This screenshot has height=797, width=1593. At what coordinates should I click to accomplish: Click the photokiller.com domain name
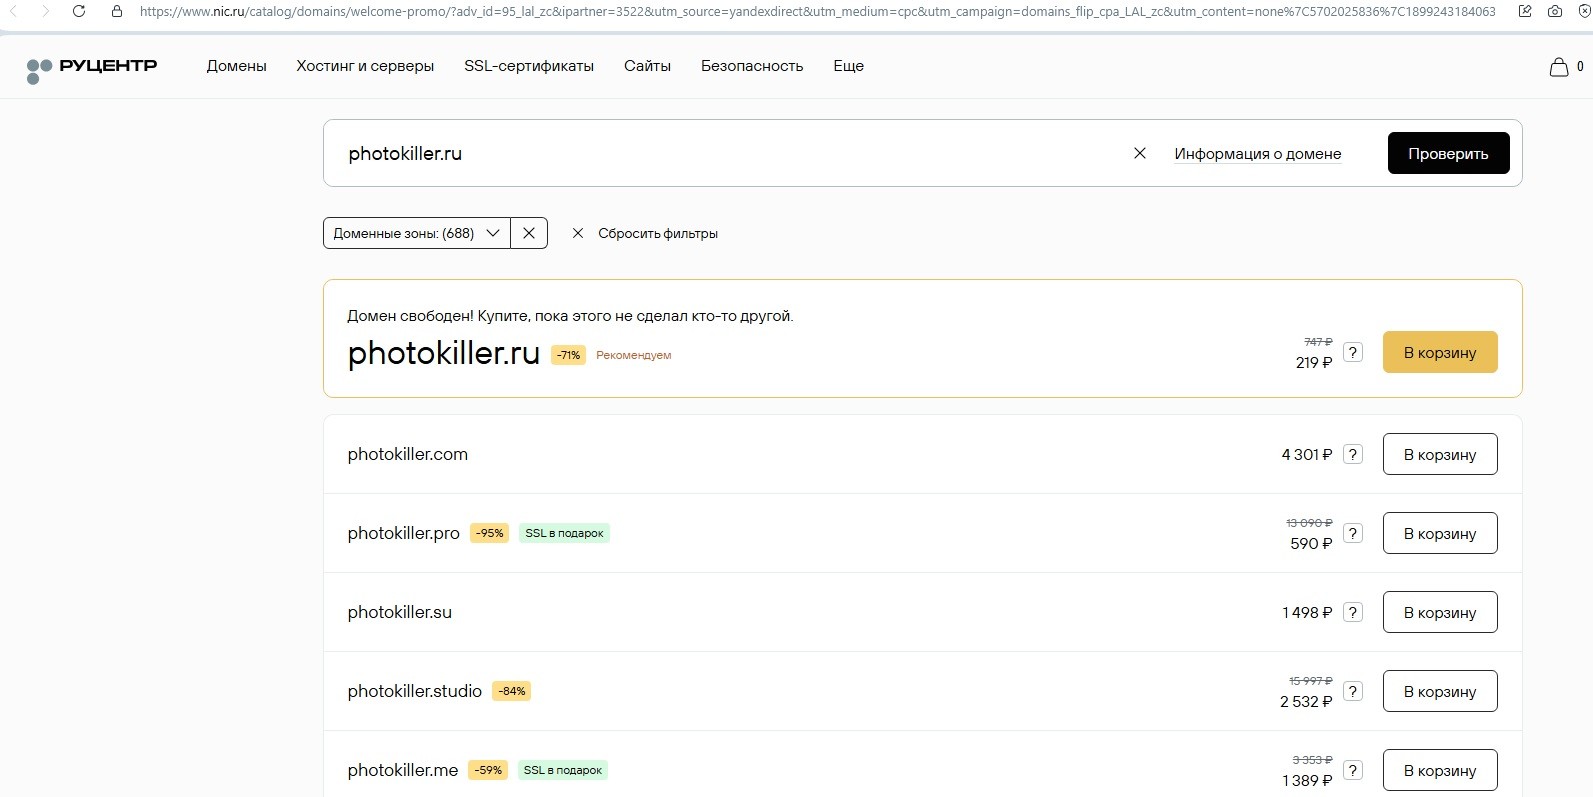pos(408,454)
